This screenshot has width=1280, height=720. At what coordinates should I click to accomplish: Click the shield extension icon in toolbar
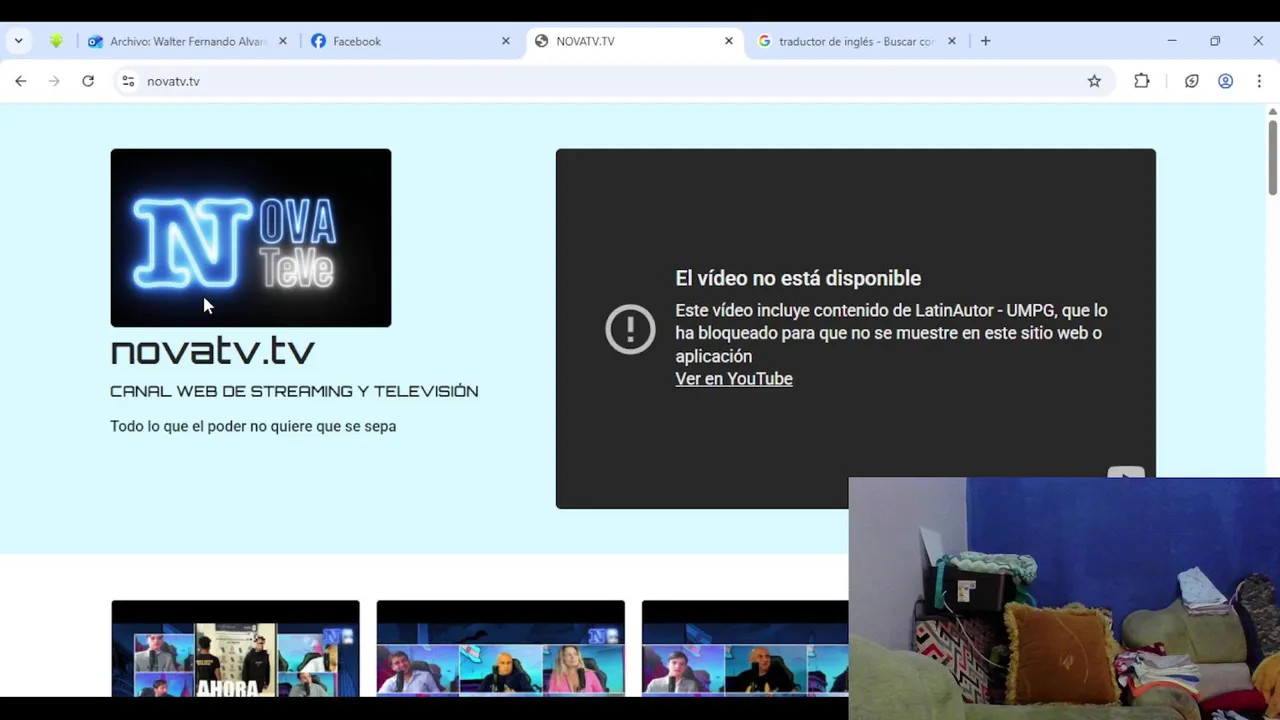(x=1191, y=81)
